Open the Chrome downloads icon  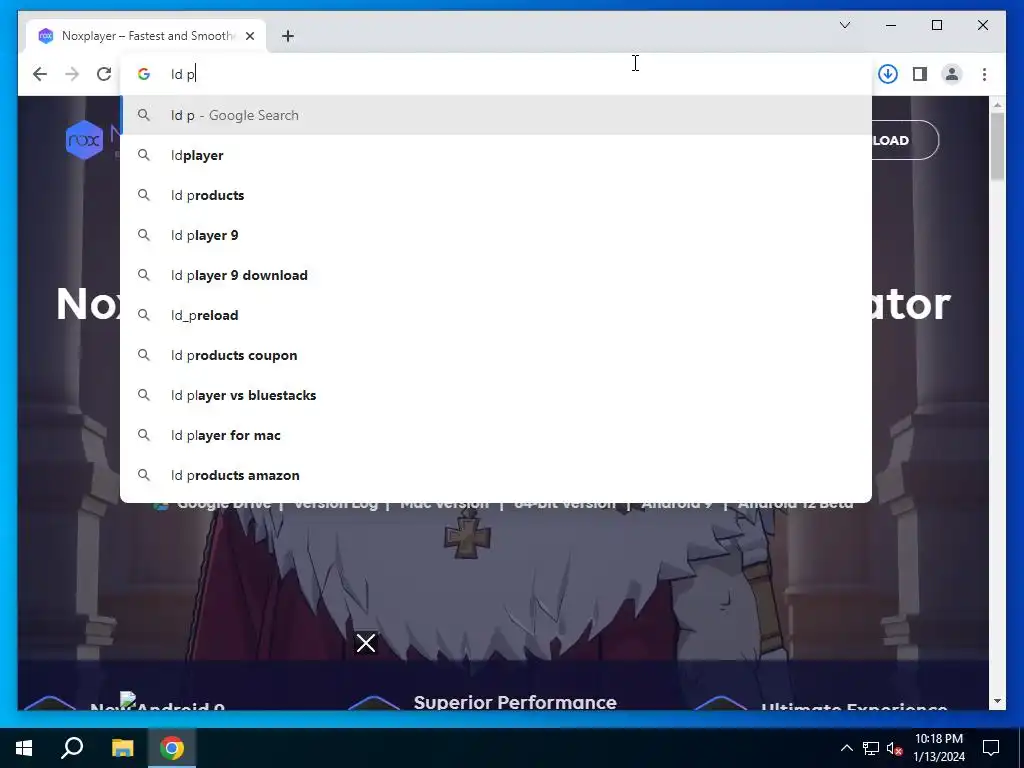(888, 74)
